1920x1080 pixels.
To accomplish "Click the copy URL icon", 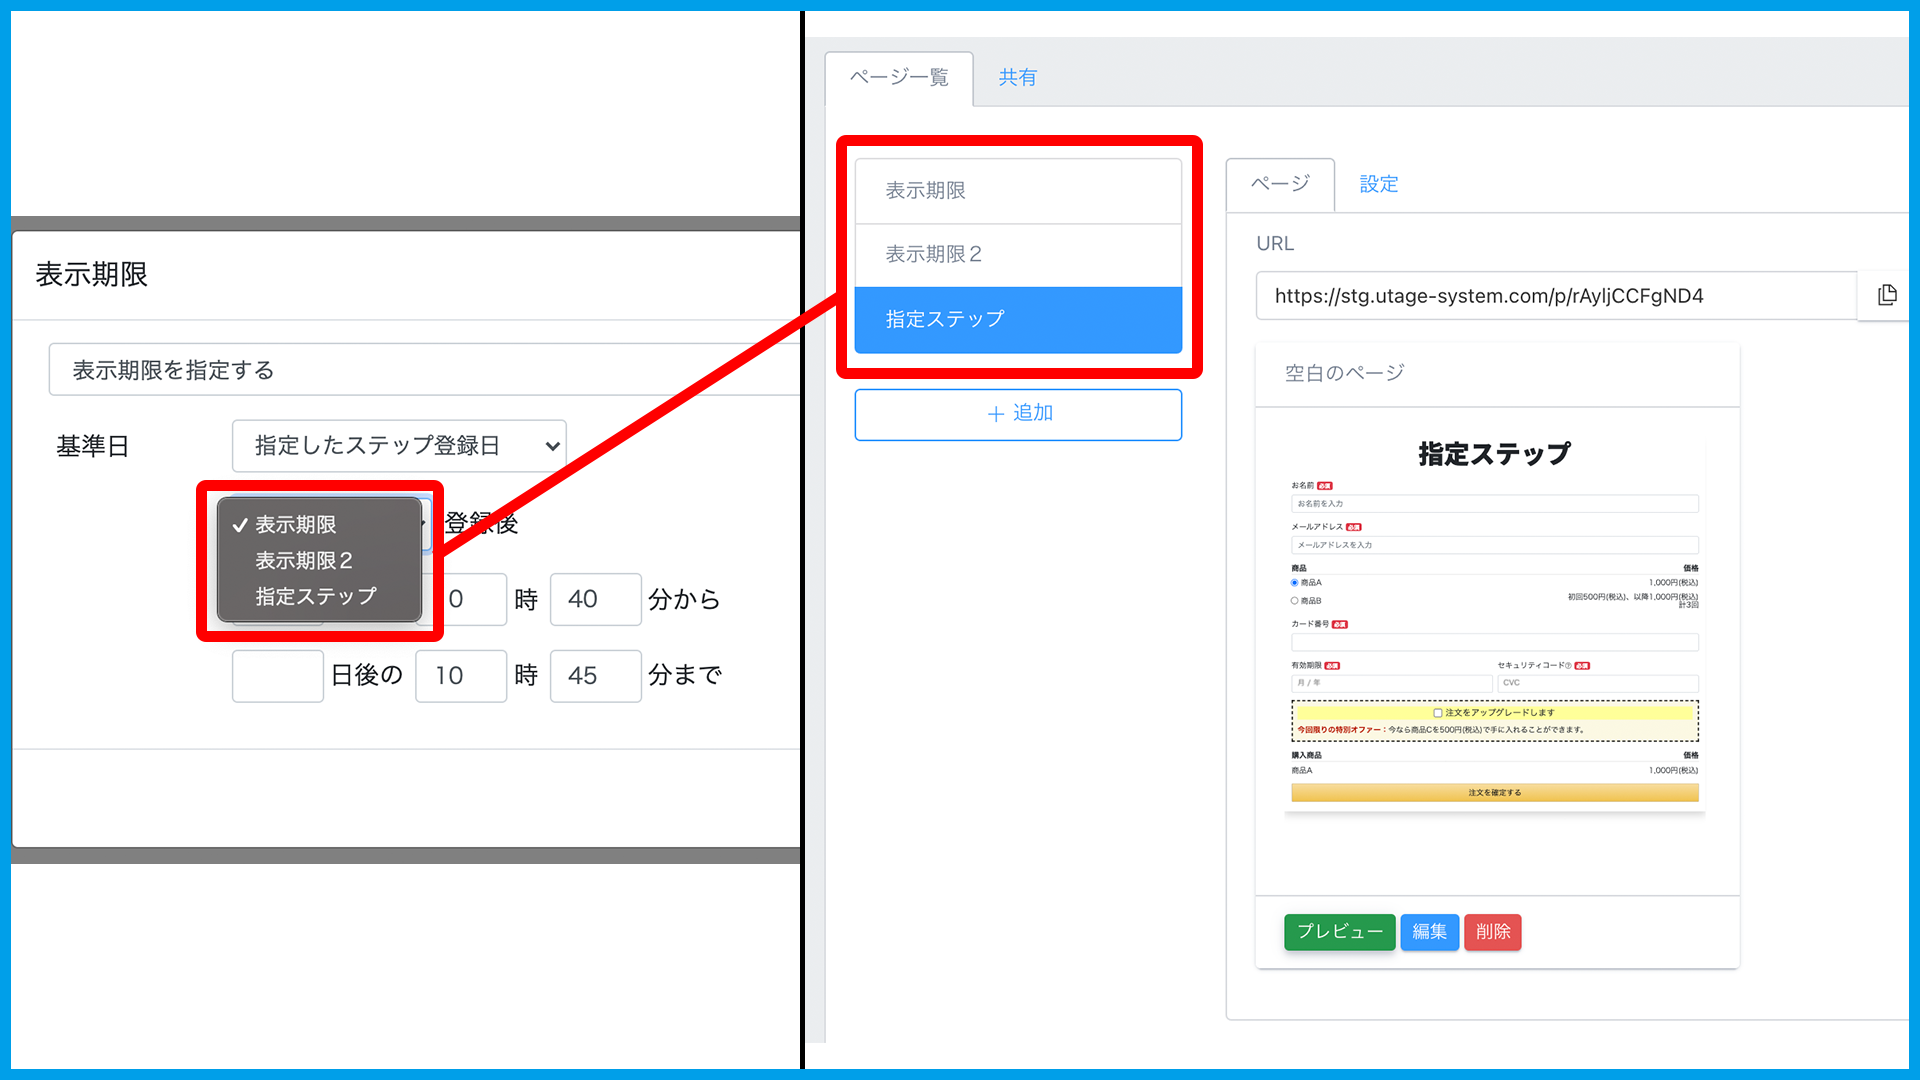I will point(1887,295).
